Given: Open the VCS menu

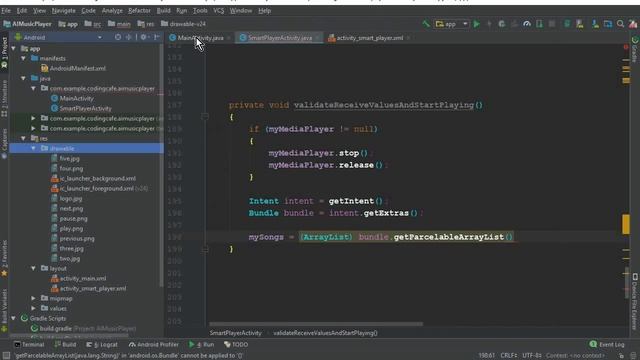Looking at the screenshot, I should 219,11.
